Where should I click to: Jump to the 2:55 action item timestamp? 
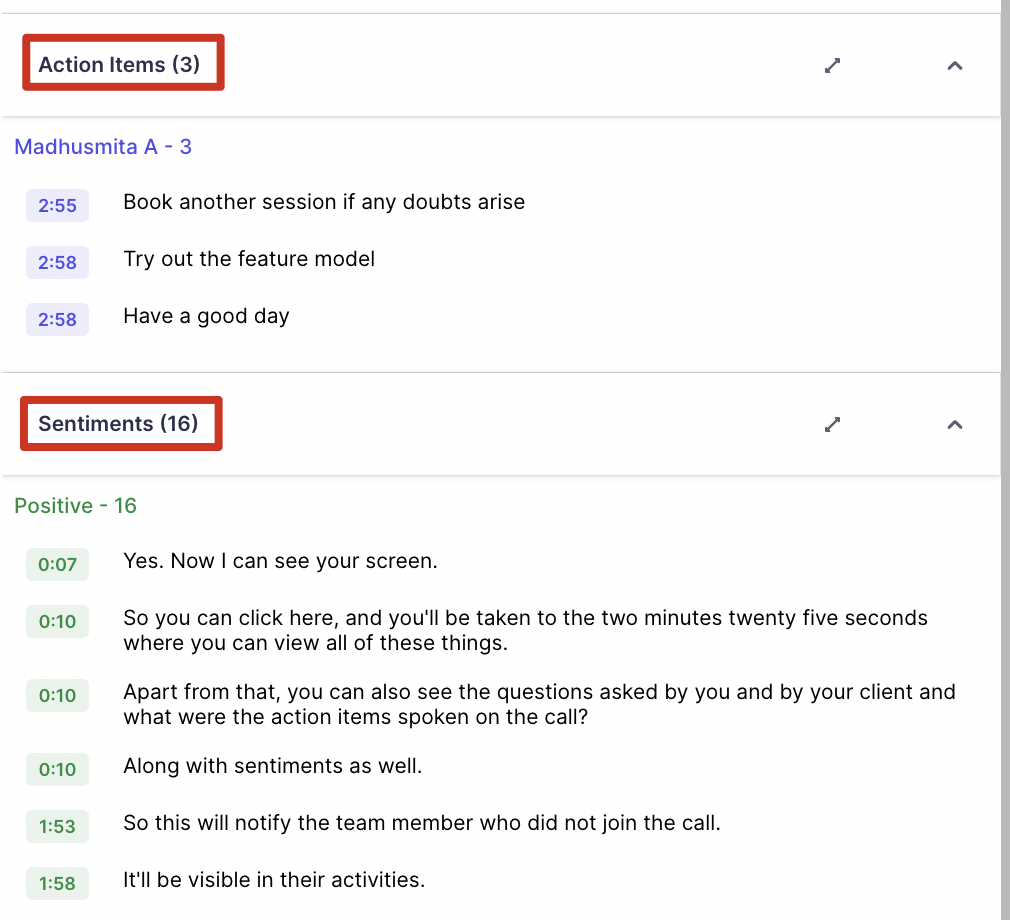pos(57,205)
